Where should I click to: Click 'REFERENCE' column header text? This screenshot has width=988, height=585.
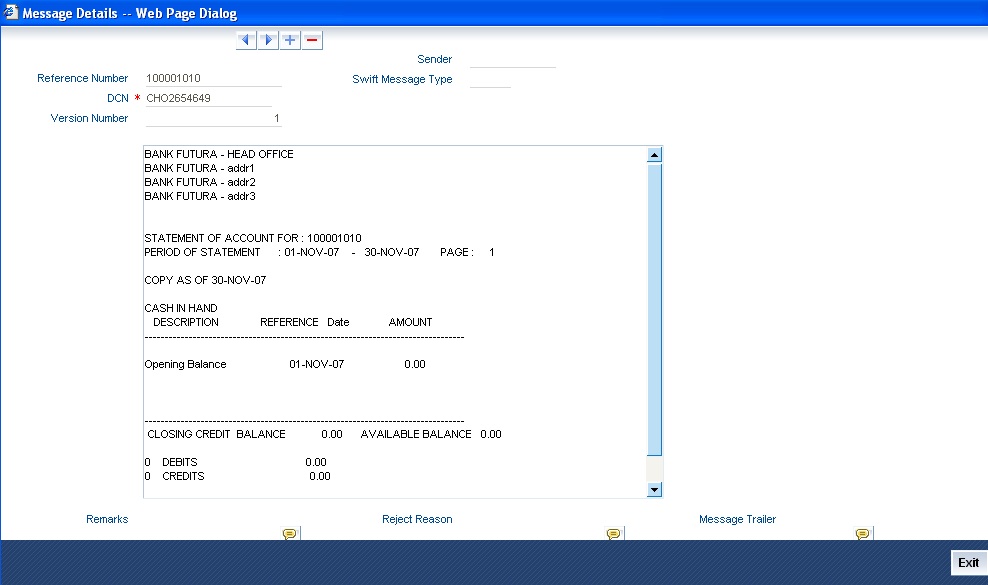[x=289, y=322]
